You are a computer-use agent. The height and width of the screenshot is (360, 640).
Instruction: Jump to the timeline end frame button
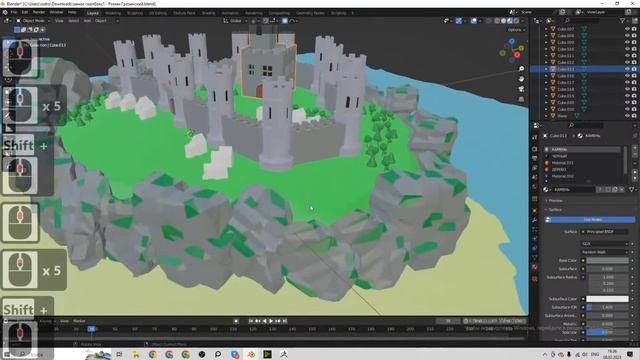(x=285, y=321)
